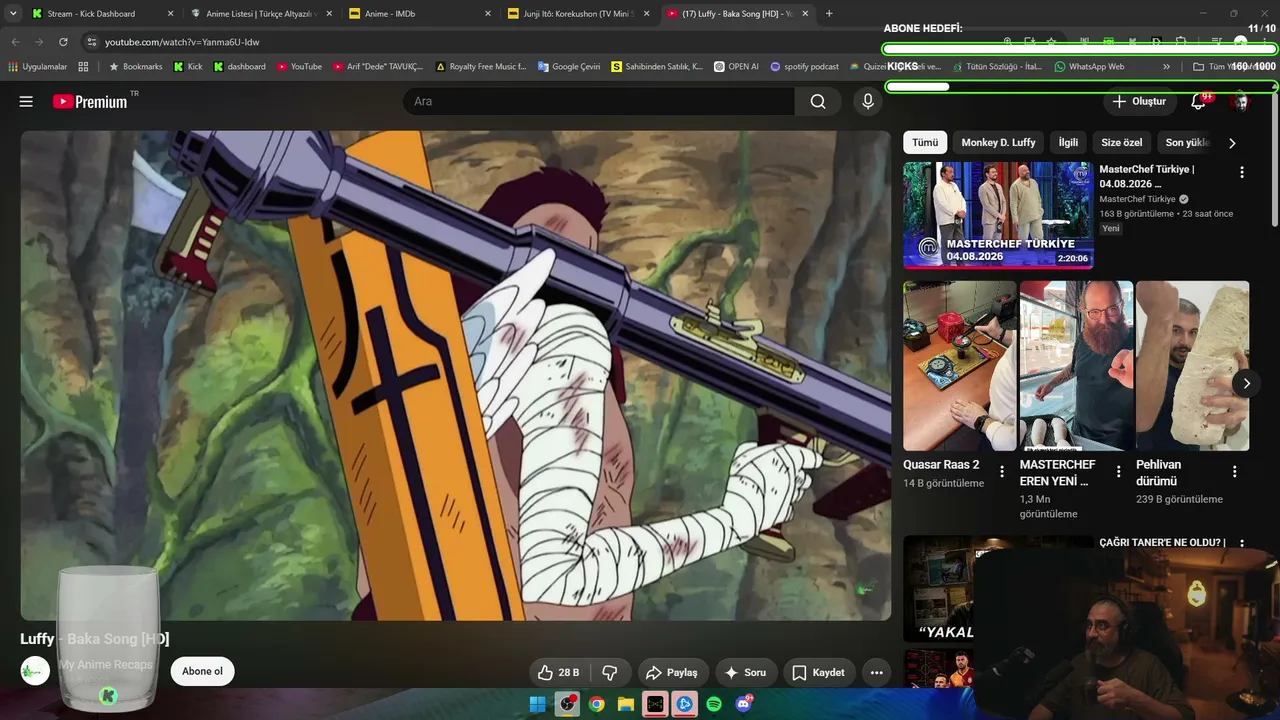View site information icon in address bar
This screenshot has width=1280, height=720.
coord(91,42)
